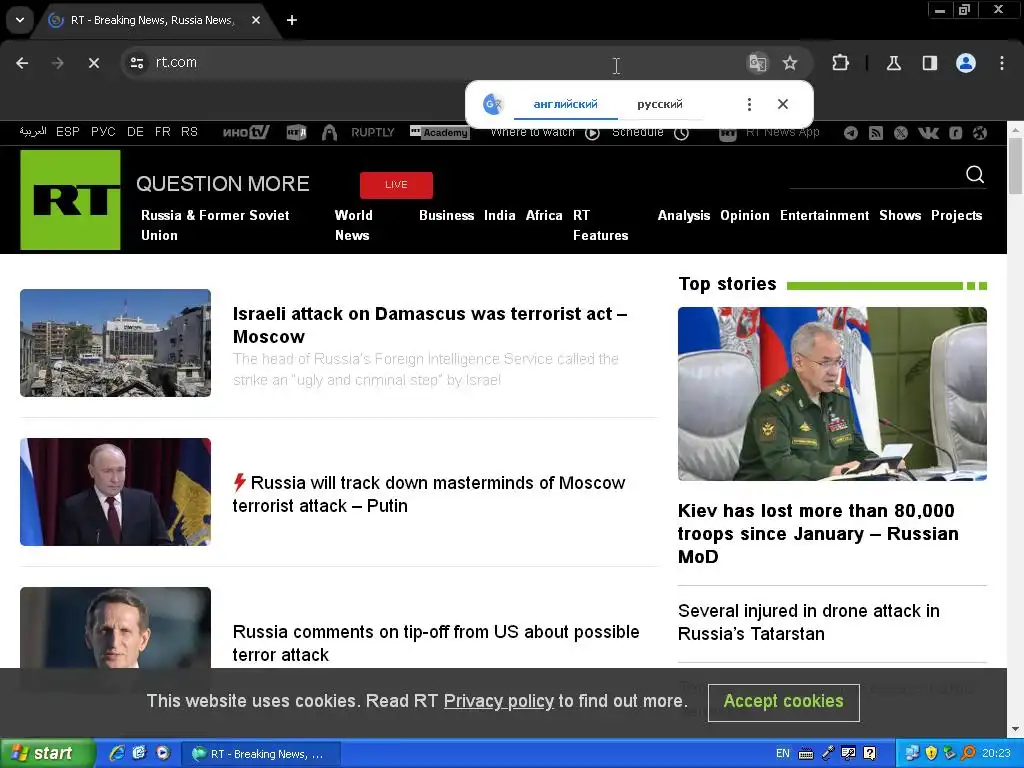1024x768 pixels.
Task: Stop loading the rt.com page
Action: (x=93, y=63)
